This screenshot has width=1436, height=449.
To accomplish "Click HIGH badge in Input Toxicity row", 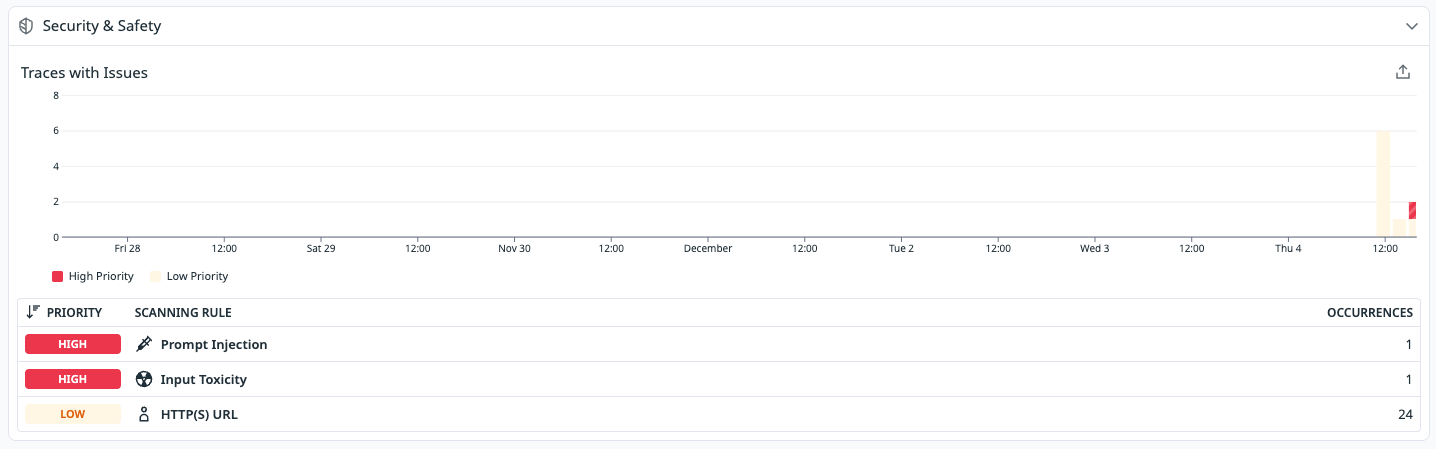I will point(73,379).
